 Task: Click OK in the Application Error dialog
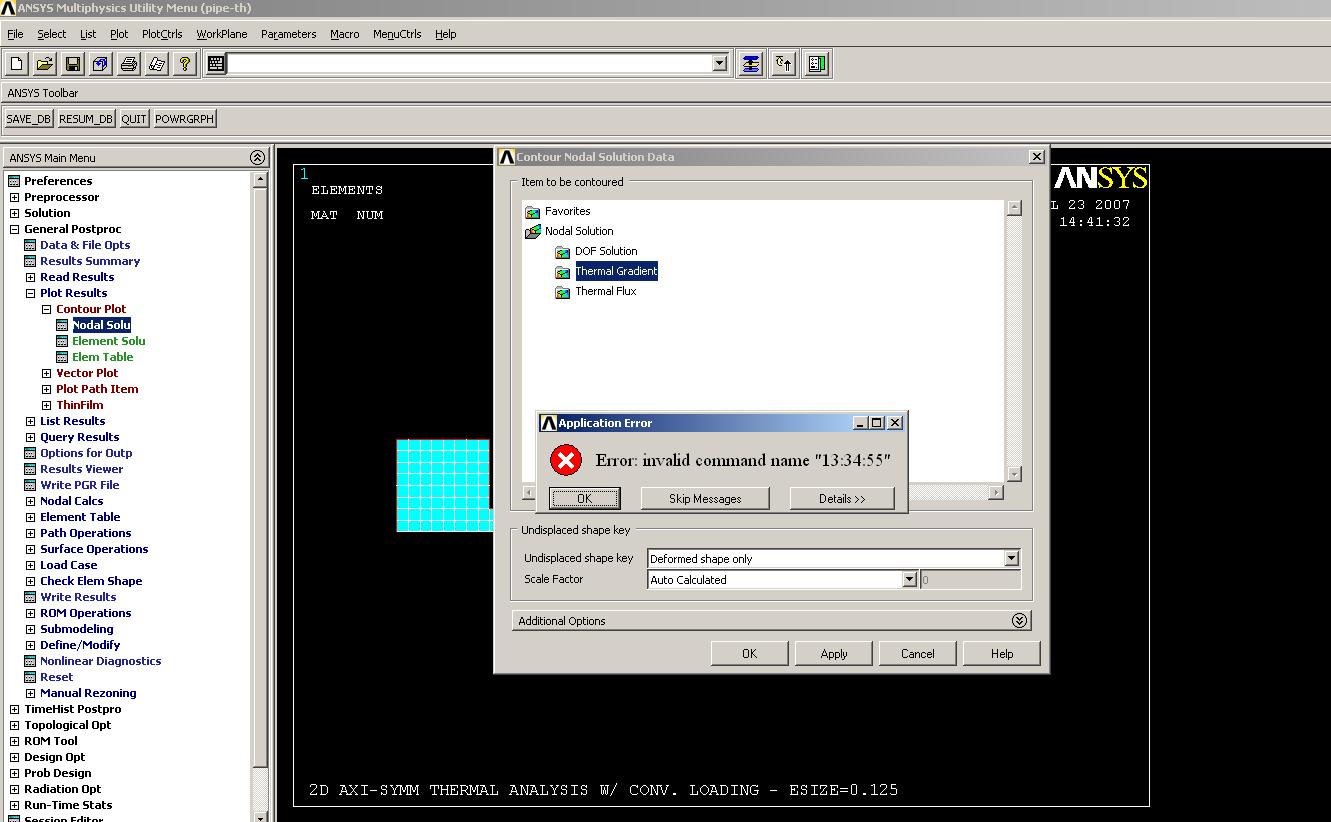tap(584, 498)
